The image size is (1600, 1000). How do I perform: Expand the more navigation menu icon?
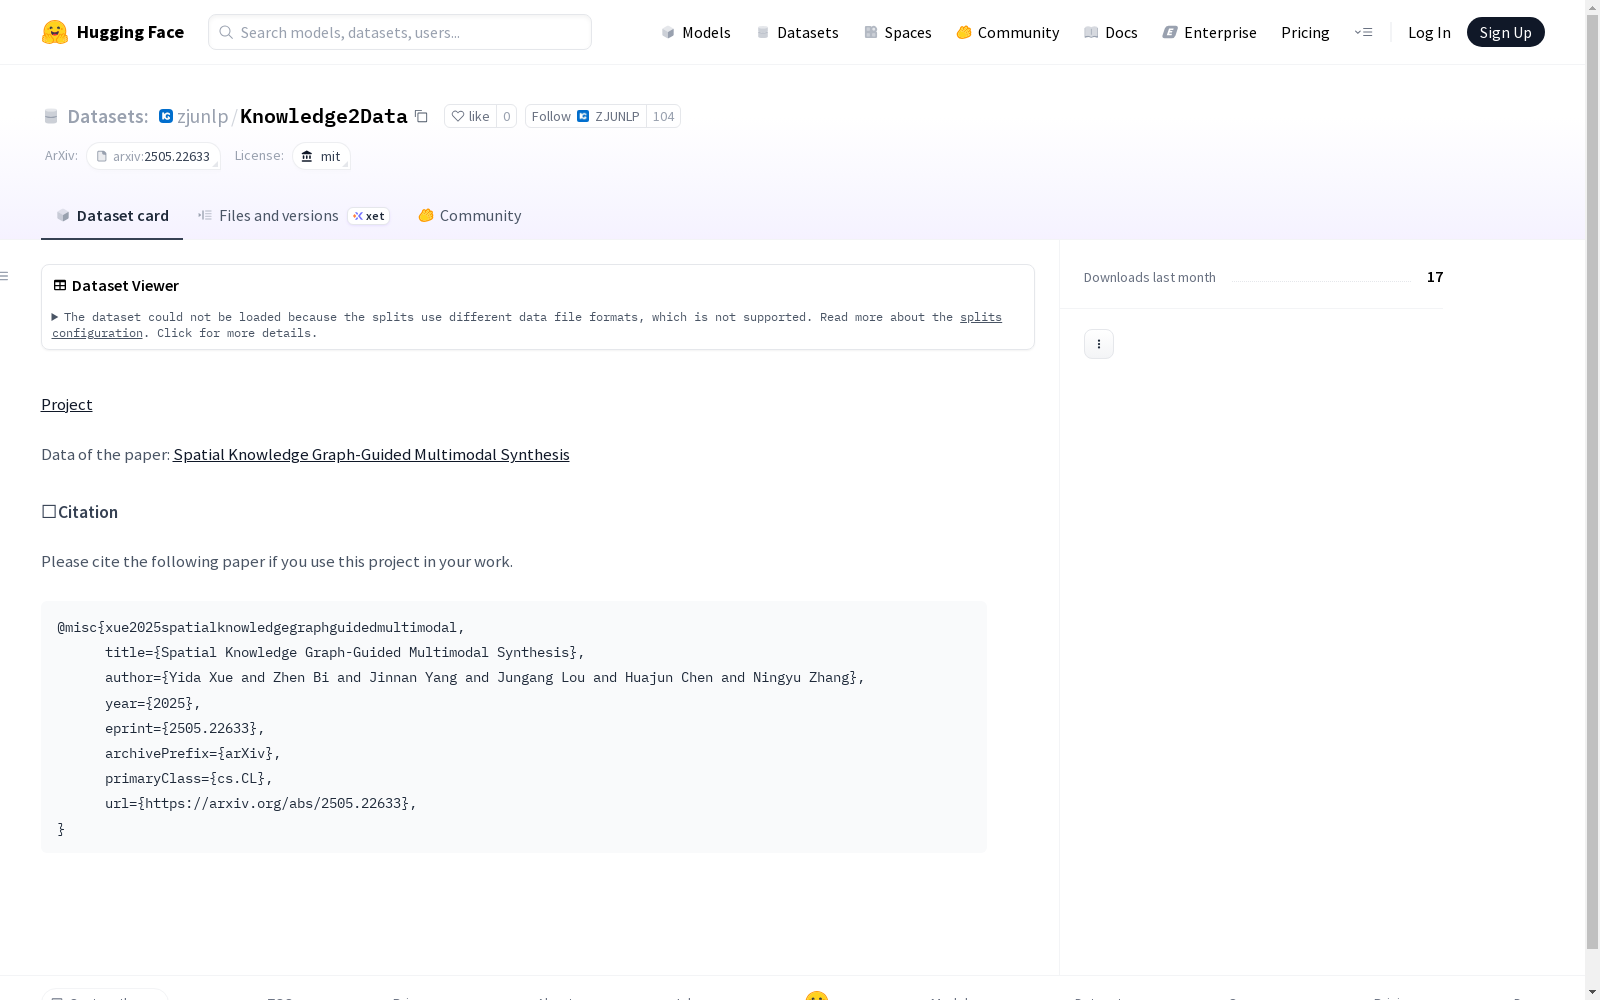[x=1363, y=32]
